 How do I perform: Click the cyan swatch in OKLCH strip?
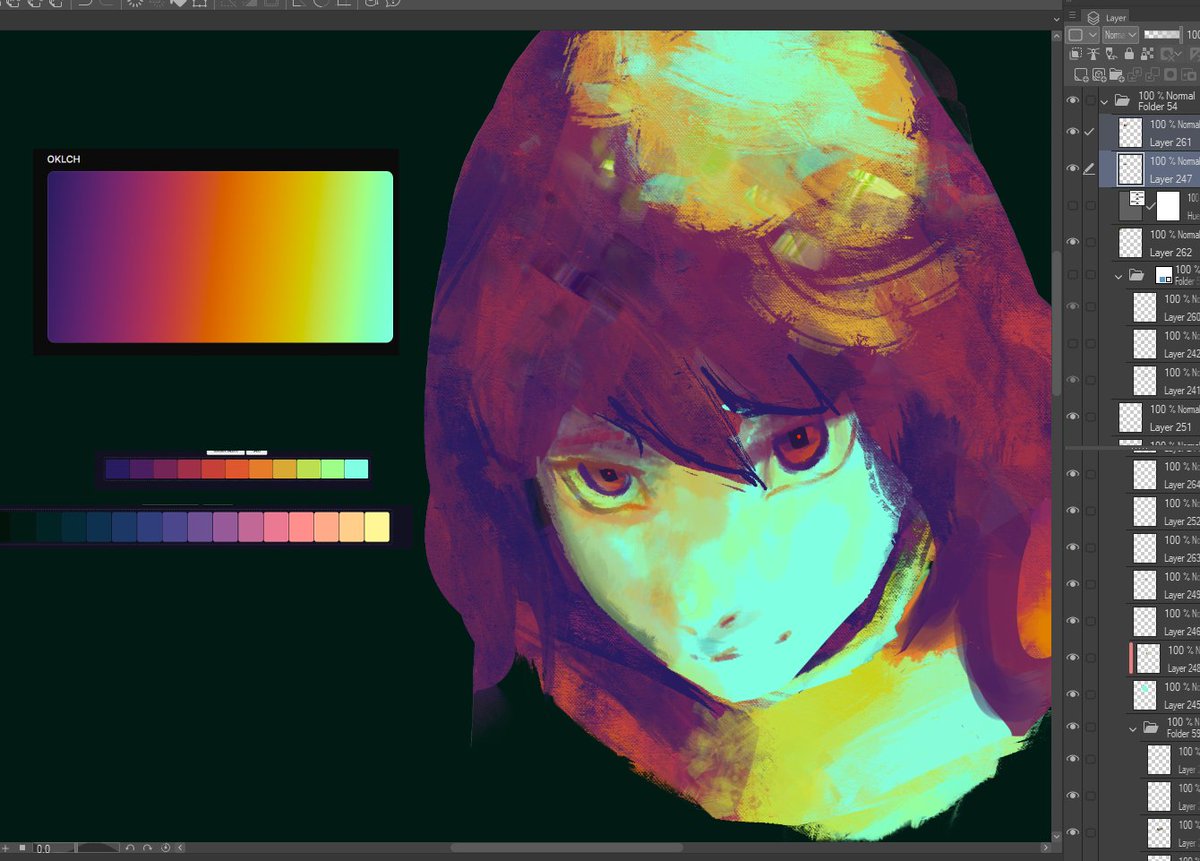pyautogui.click(x=356, y=469)
